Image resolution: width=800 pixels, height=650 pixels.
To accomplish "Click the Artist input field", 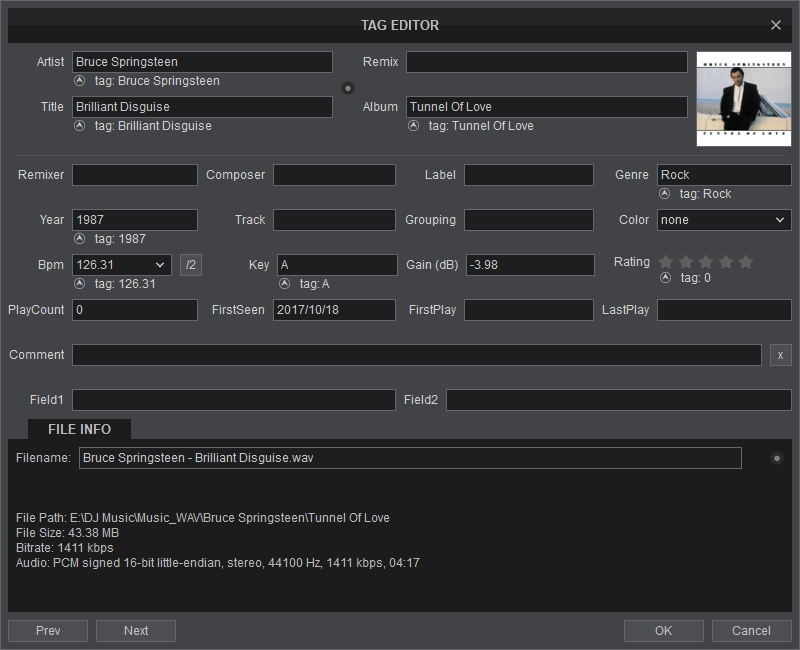I will point(202,62).
